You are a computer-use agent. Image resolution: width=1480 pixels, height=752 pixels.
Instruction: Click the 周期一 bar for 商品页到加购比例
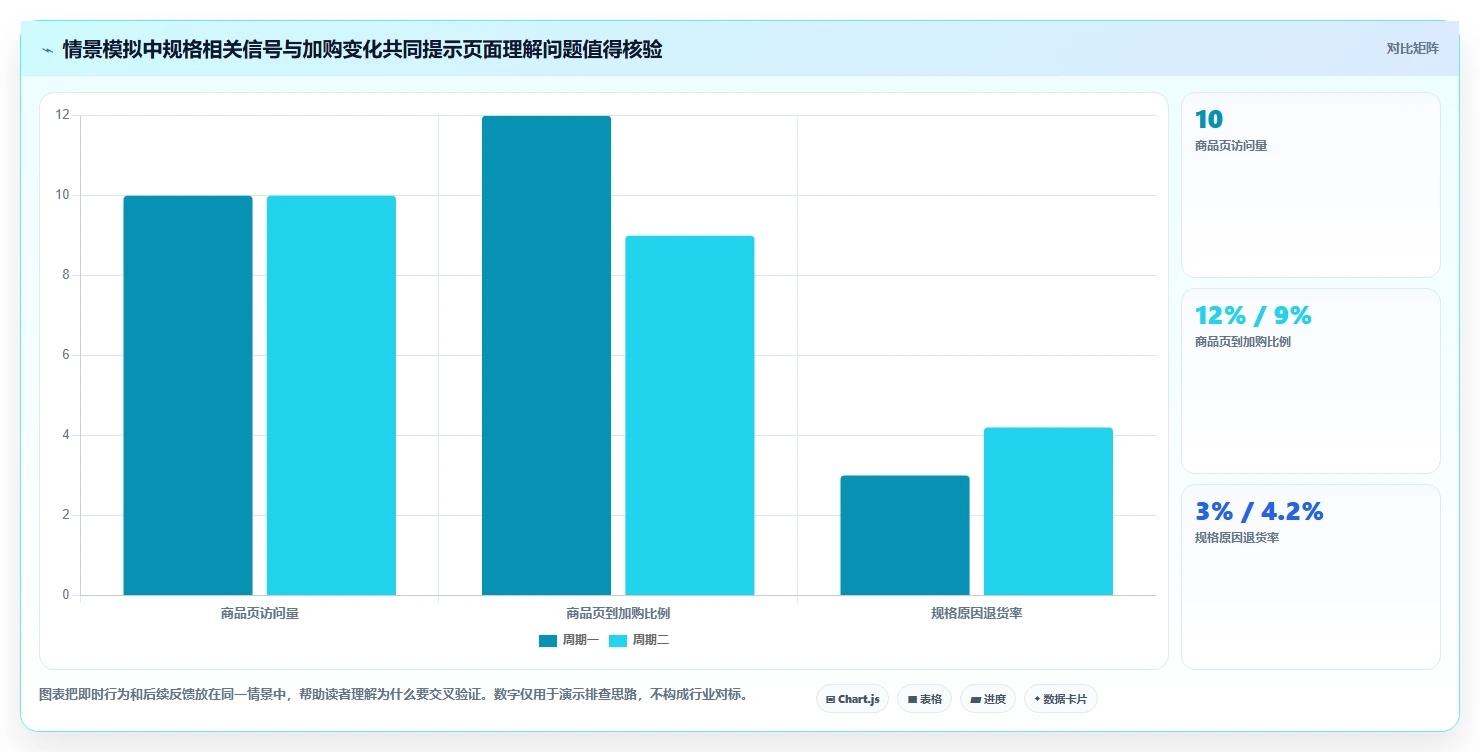coord(546,355)
